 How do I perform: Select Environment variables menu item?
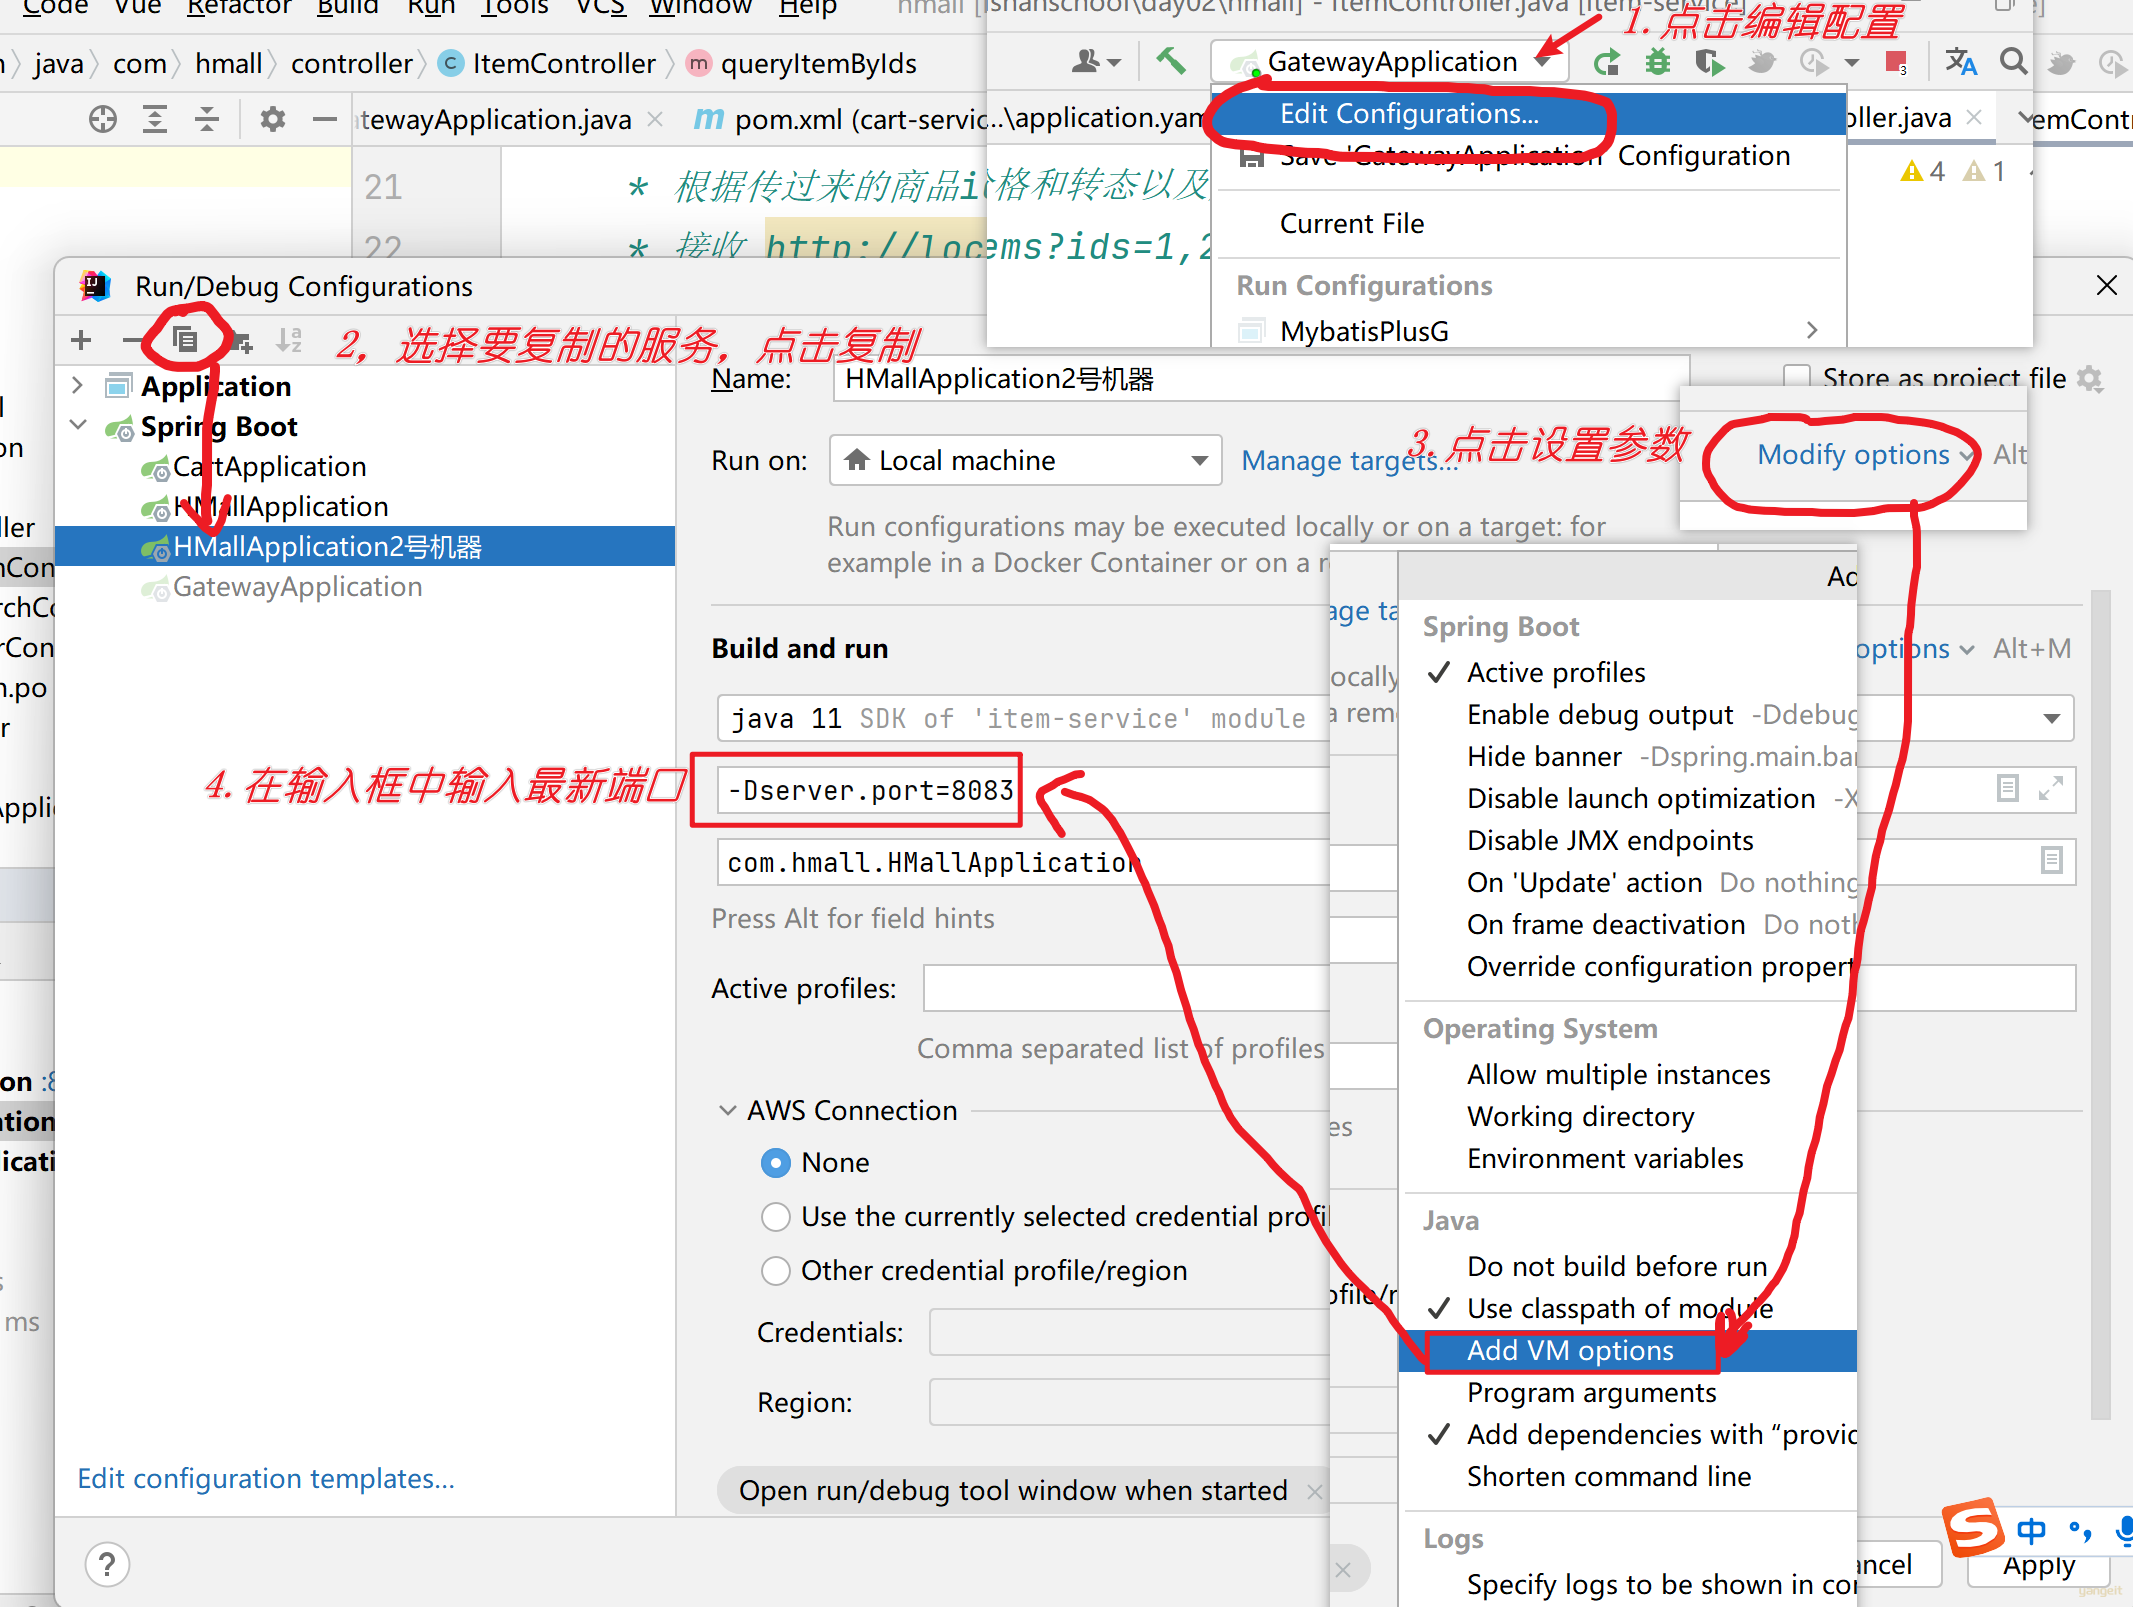point(1628,1158)
